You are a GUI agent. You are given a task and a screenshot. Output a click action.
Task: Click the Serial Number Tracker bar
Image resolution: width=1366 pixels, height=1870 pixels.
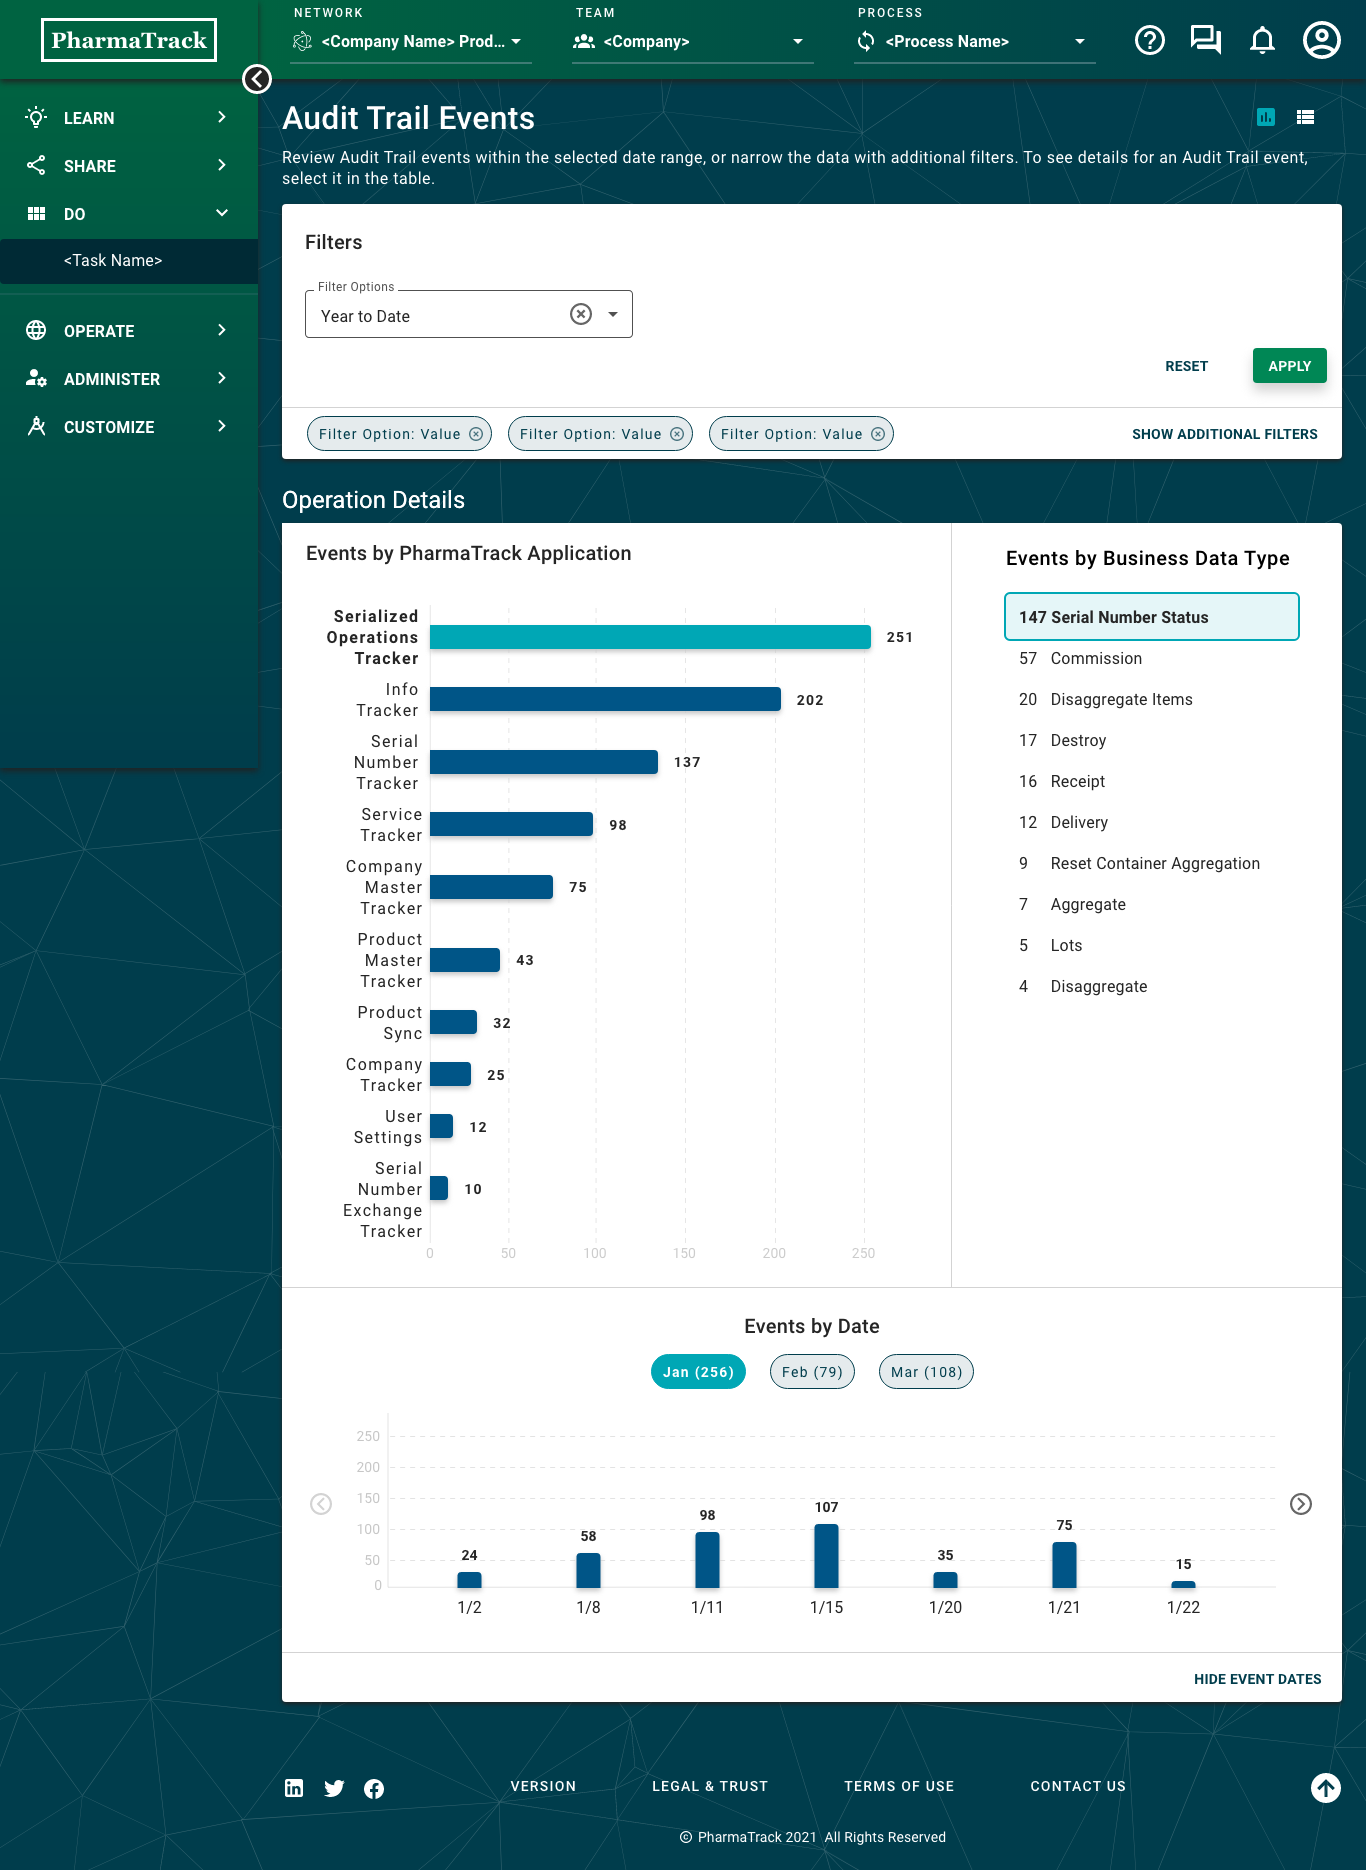click(x=544, y=762)
